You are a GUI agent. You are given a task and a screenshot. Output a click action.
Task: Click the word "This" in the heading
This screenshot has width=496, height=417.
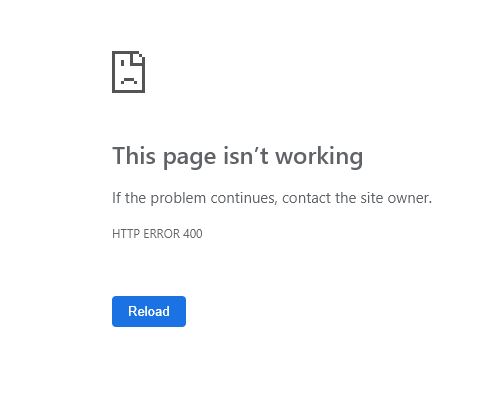(x=134, y=156)
